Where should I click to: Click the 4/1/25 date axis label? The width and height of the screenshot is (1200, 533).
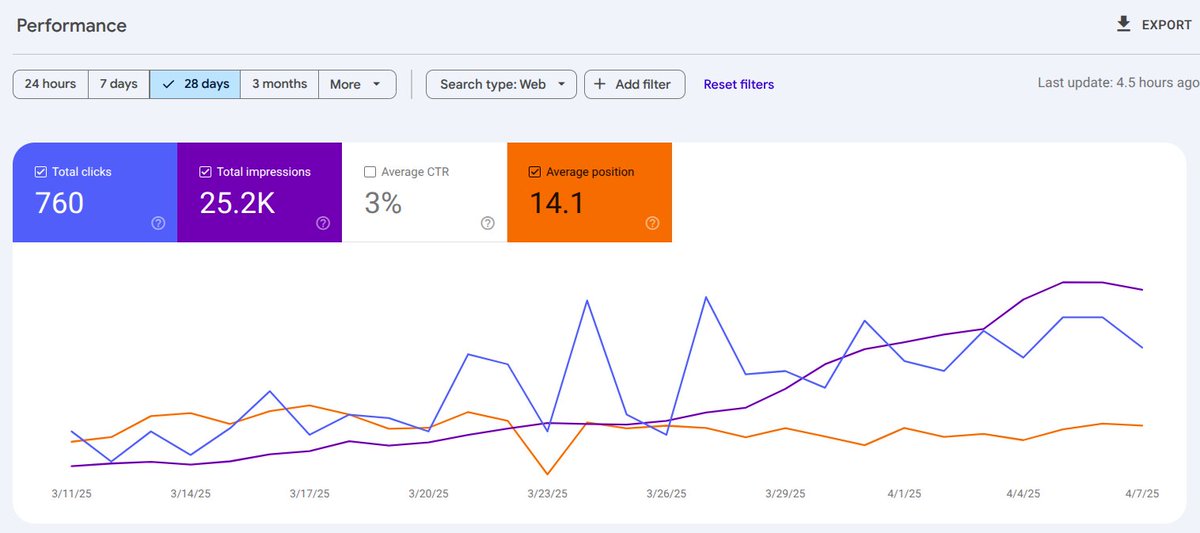[x=904, y=494]
